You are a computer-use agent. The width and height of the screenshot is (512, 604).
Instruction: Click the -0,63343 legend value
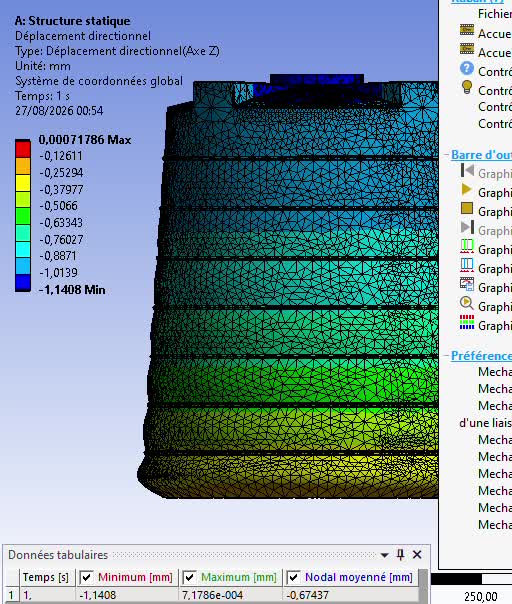tap(61, 223)
